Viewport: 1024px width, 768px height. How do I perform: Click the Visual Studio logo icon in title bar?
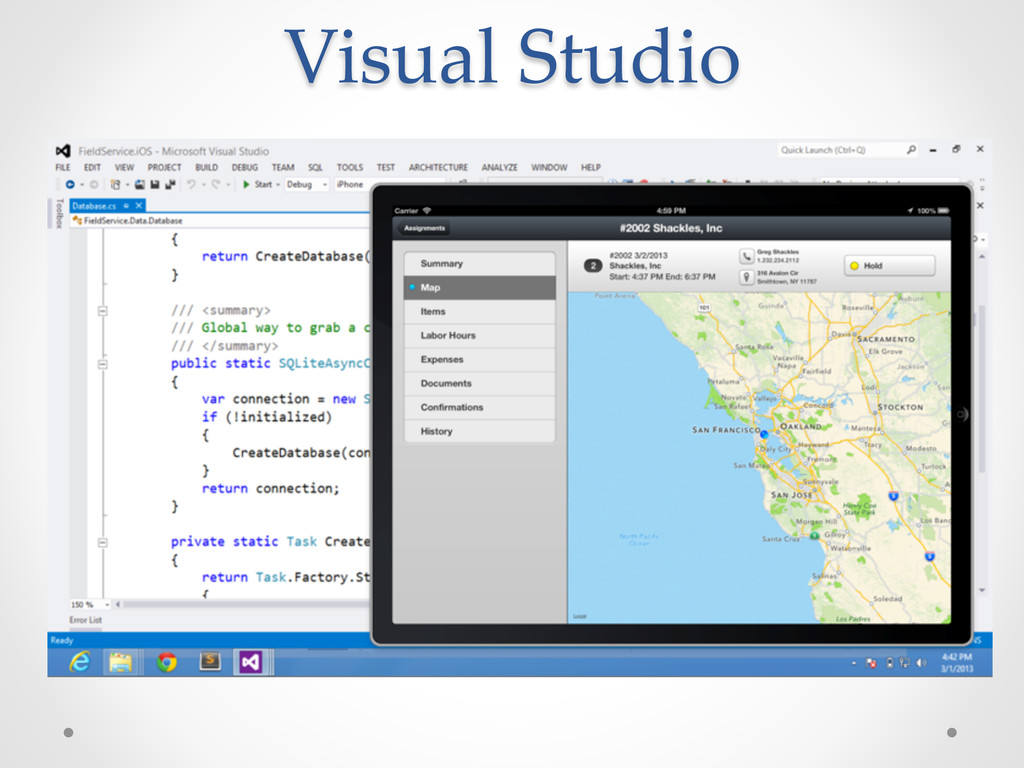pos(63,151)
